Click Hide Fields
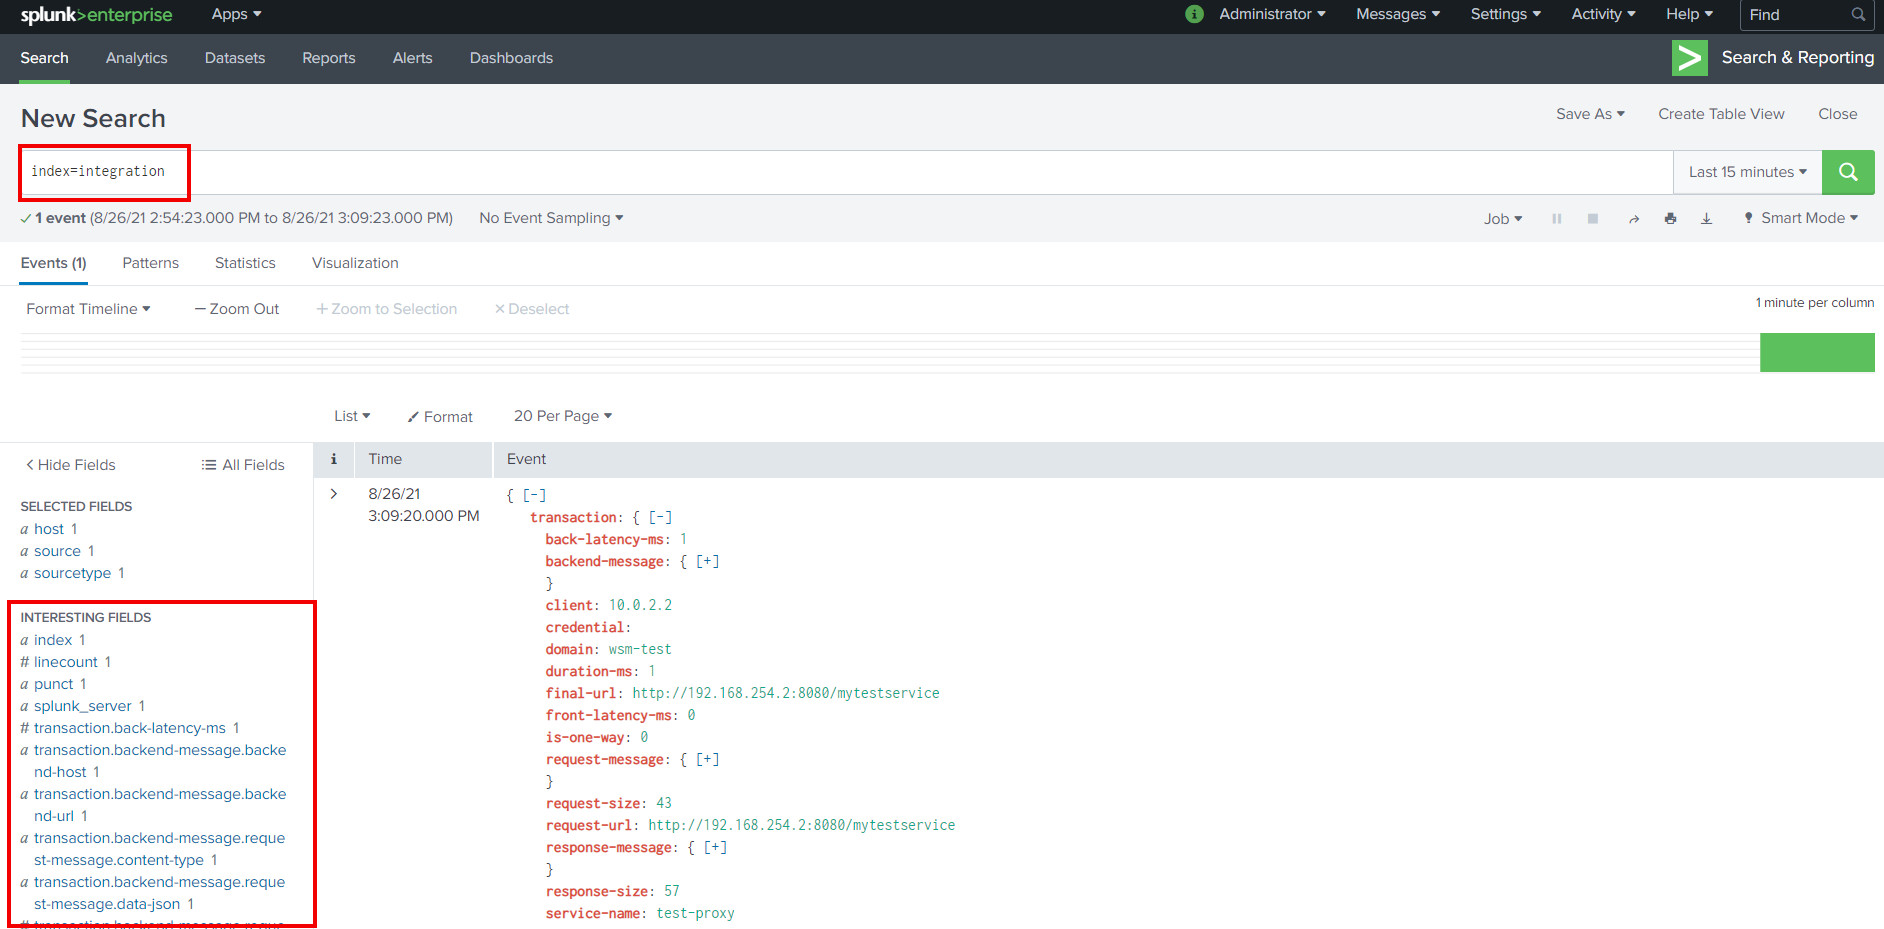 (70, 465)
